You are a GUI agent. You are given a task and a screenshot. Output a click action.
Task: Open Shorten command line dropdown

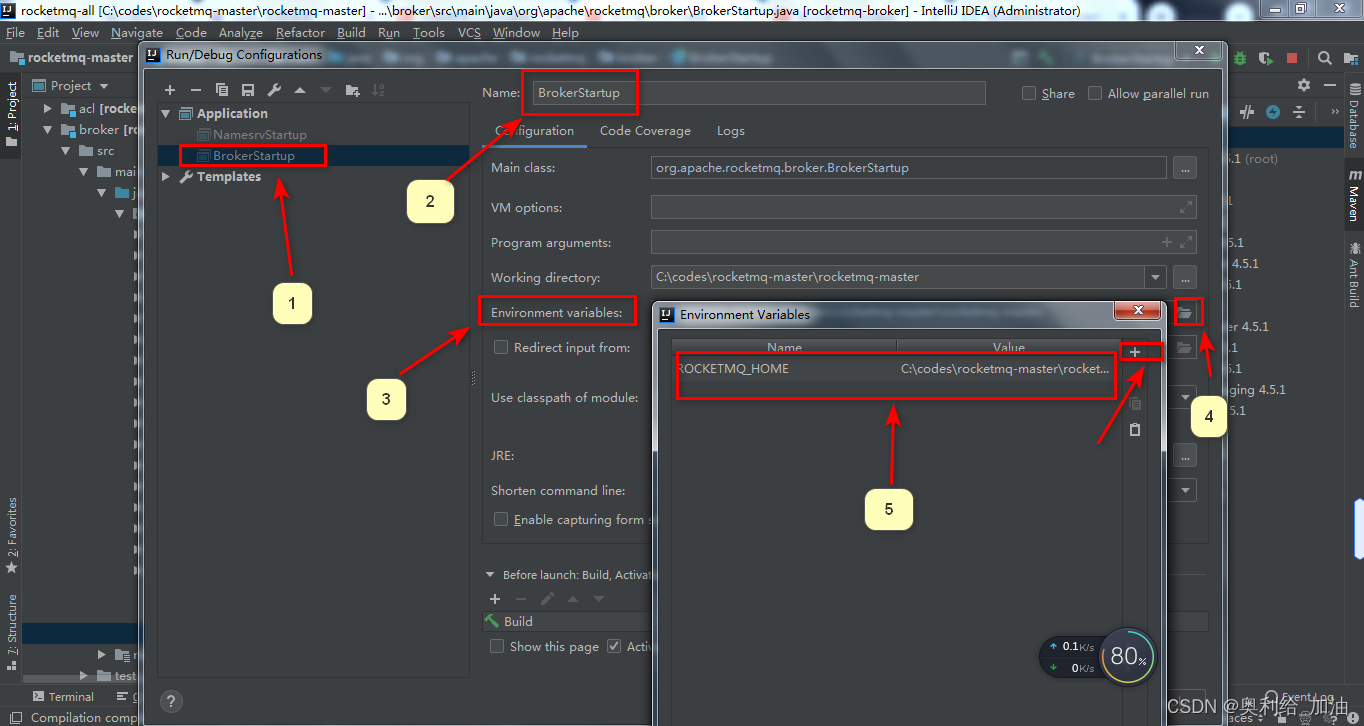(x=1186, y=490)
